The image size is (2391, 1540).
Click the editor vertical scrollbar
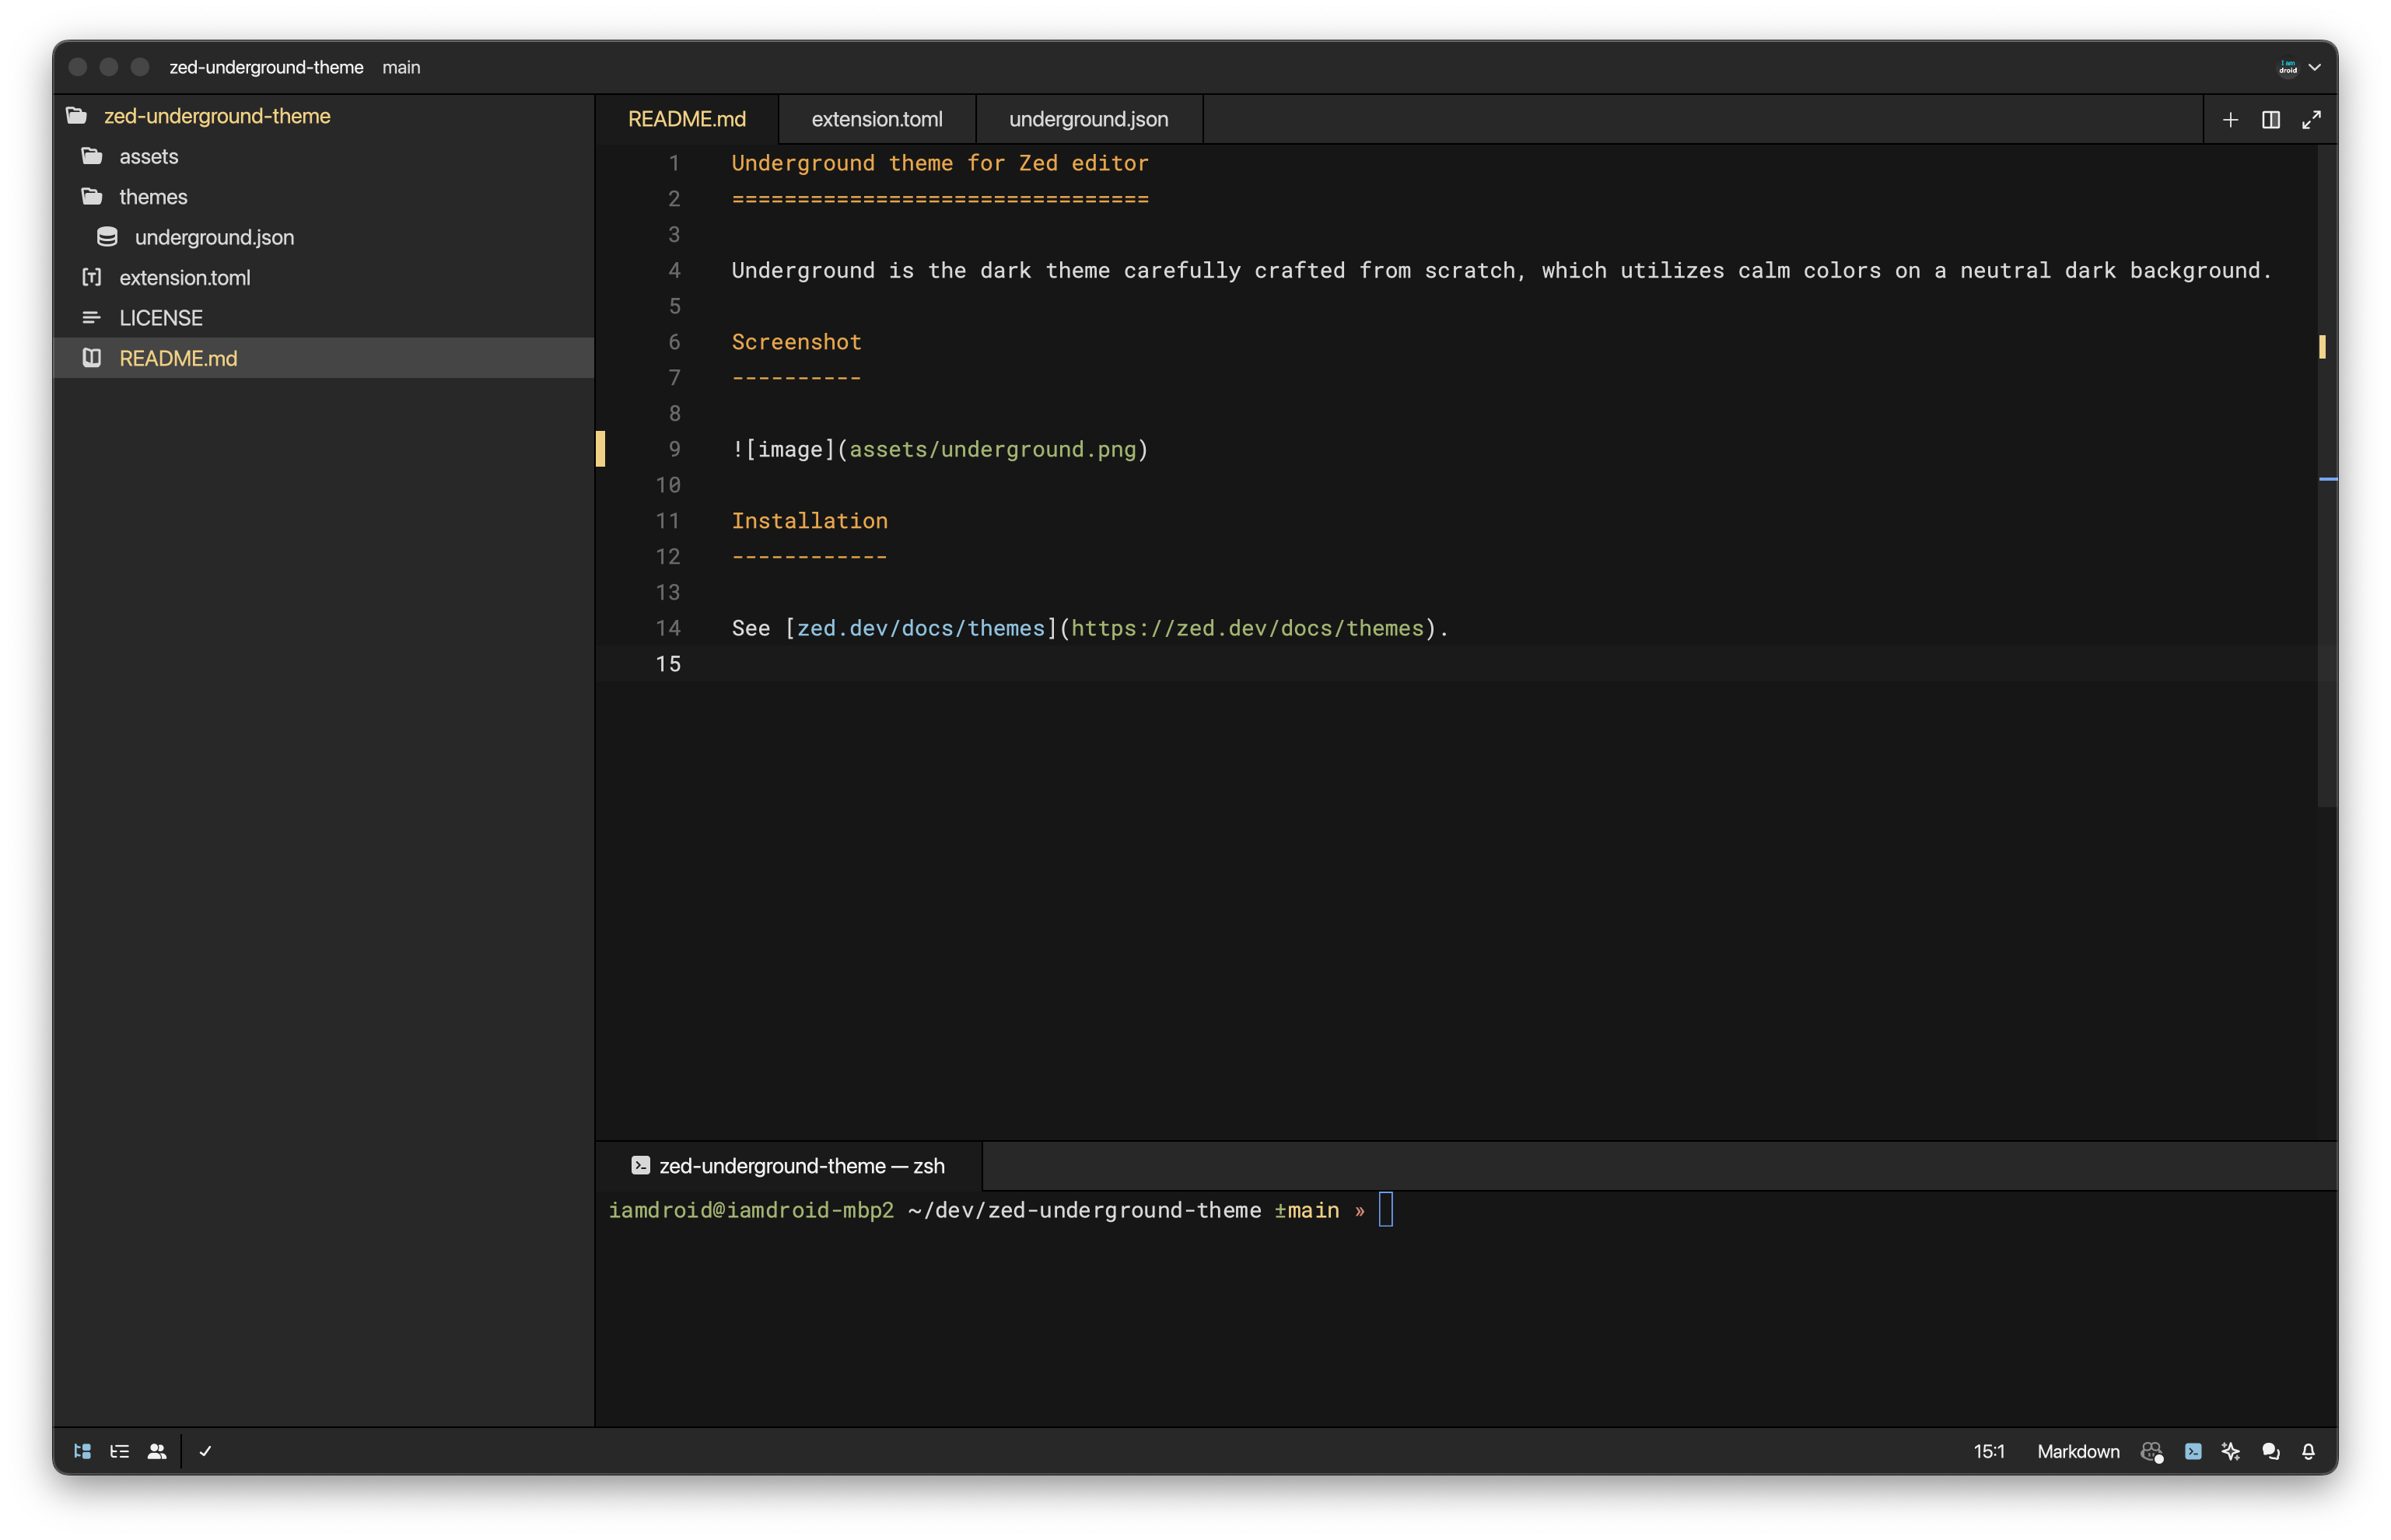point(2327,476)
